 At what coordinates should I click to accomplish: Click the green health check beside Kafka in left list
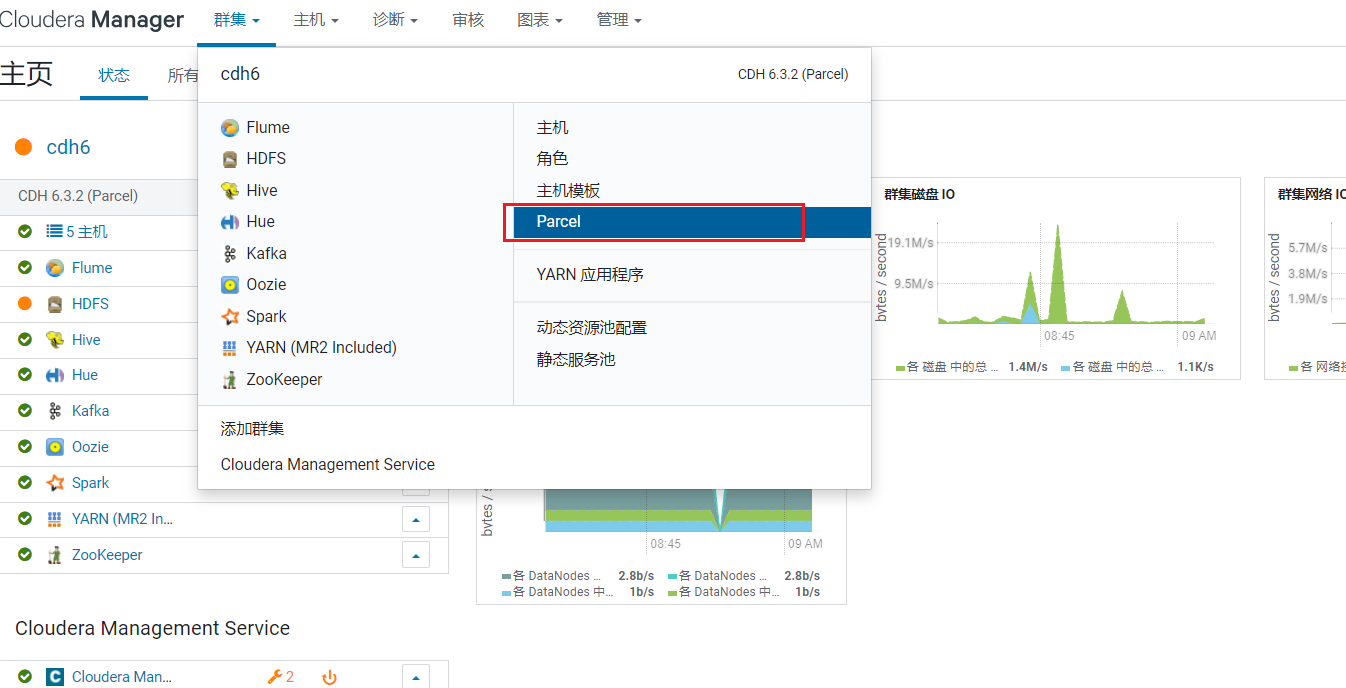(25, 411)
